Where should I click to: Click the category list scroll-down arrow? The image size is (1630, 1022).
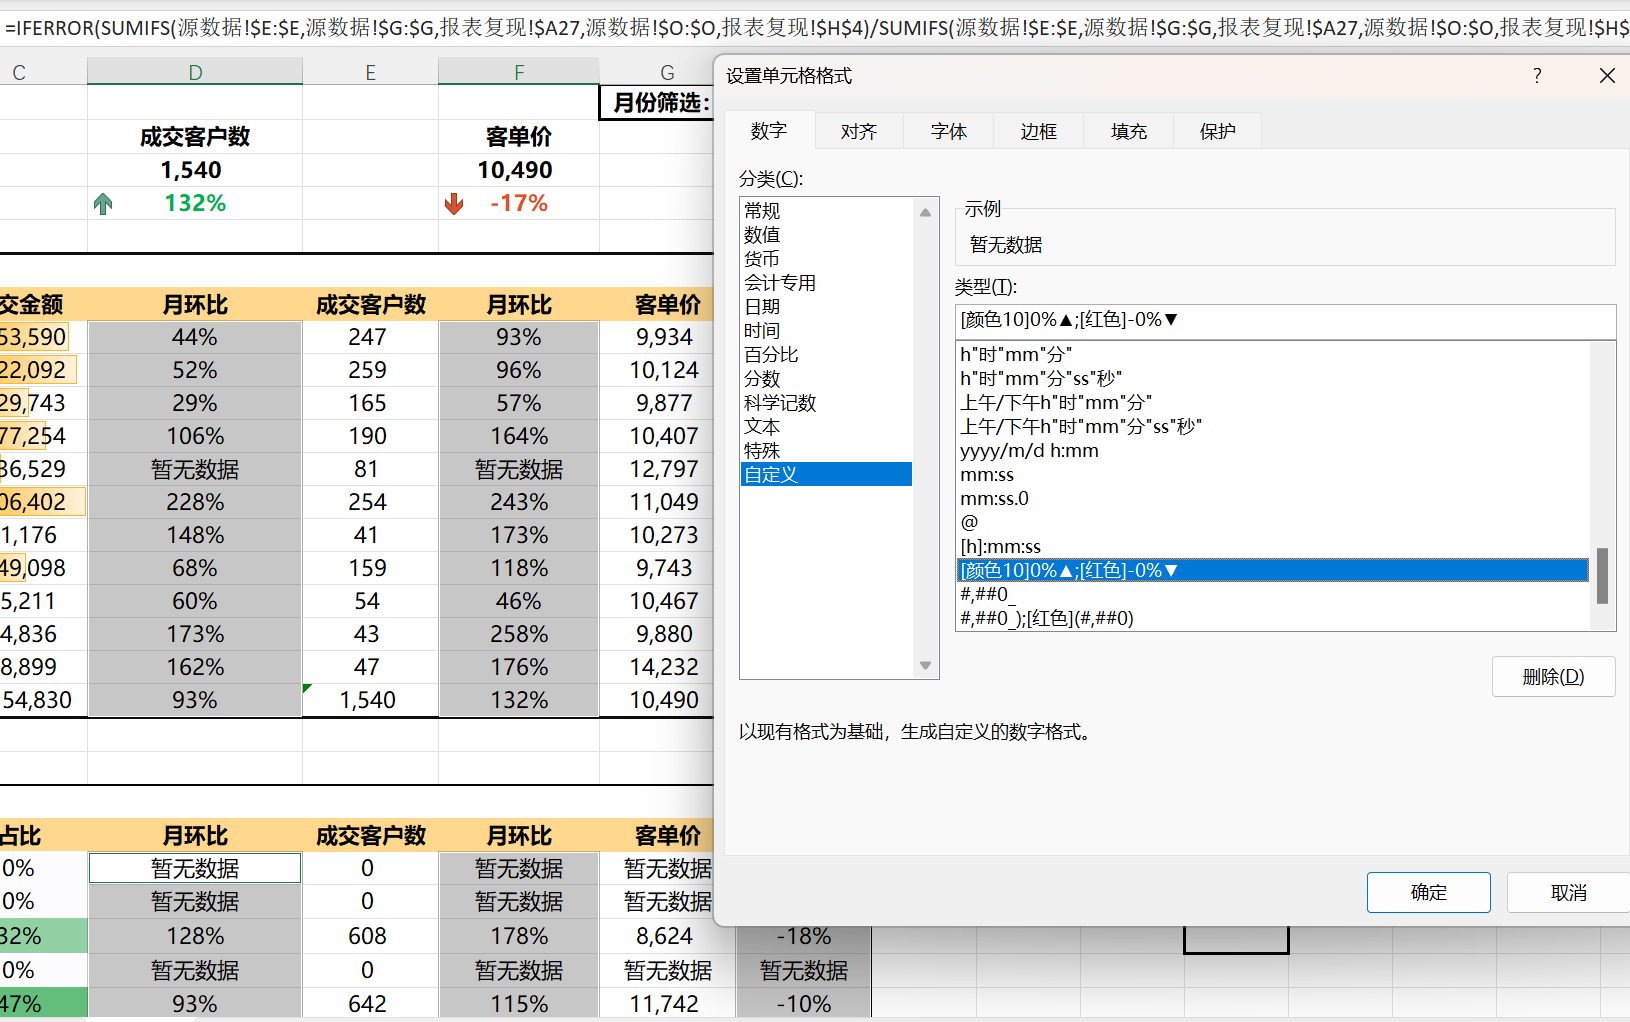[x=925, y=664]
